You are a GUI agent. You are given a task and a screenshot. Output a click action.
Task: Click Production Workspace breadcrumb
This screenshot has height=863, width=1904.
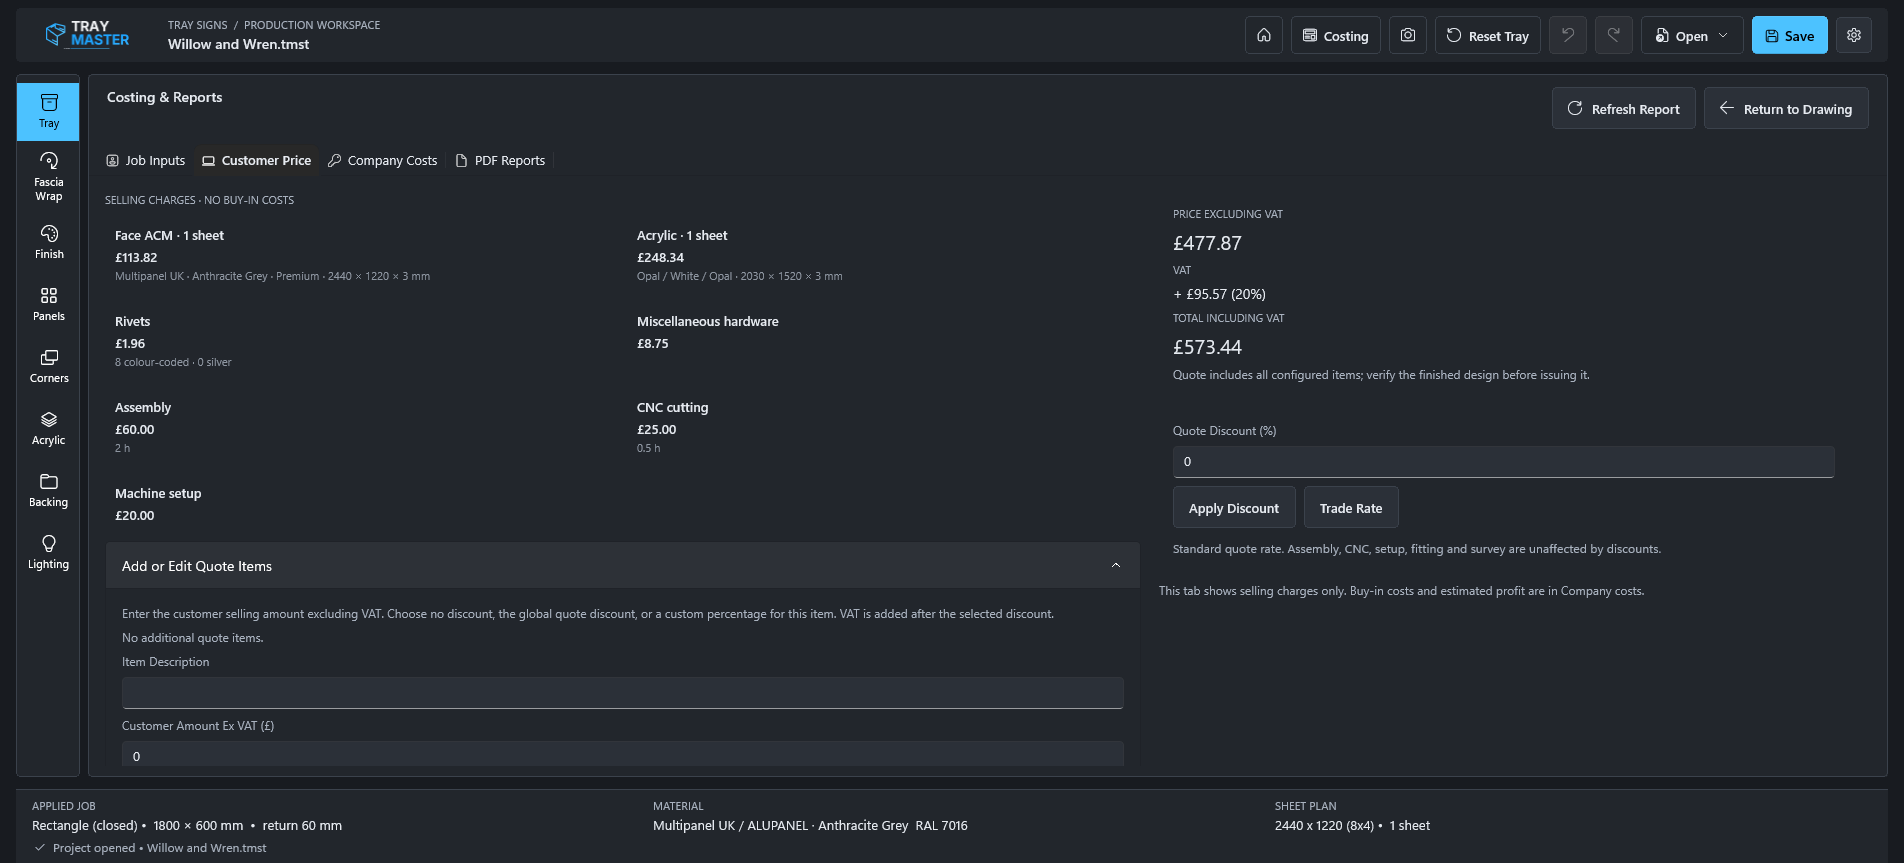312,25
